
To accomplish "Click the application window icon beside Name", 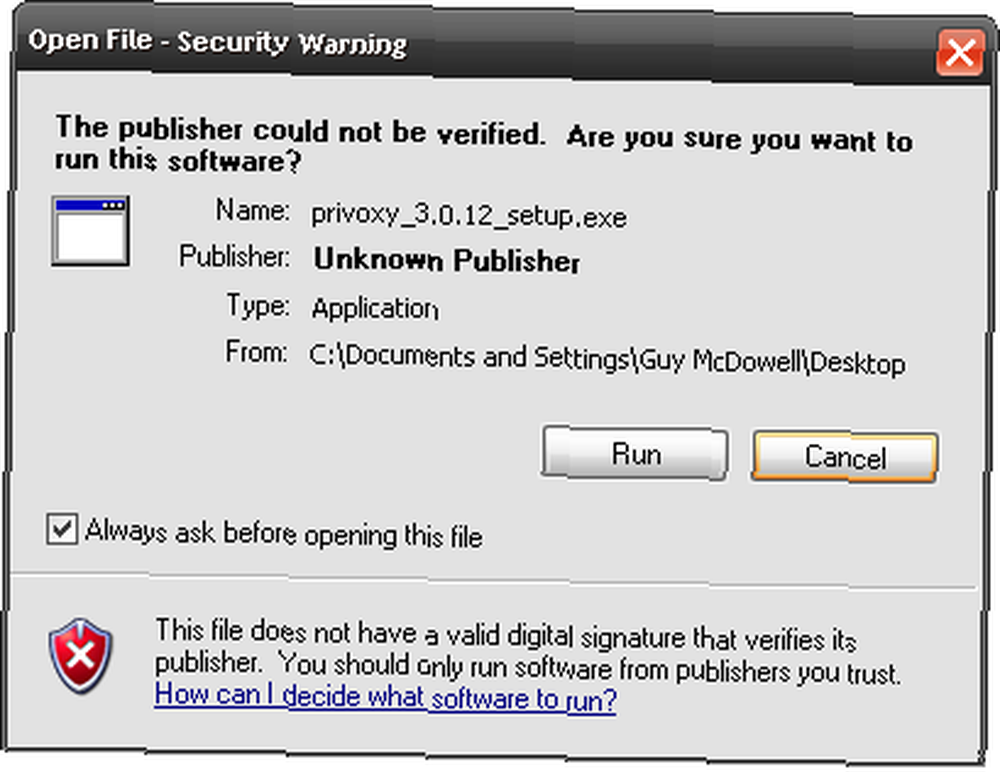I will pos(91,231).
